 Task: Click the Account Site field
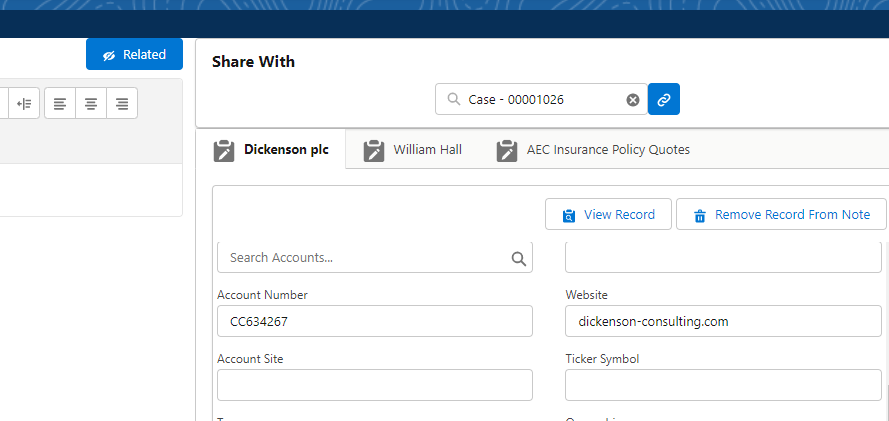tap(375, 385)
